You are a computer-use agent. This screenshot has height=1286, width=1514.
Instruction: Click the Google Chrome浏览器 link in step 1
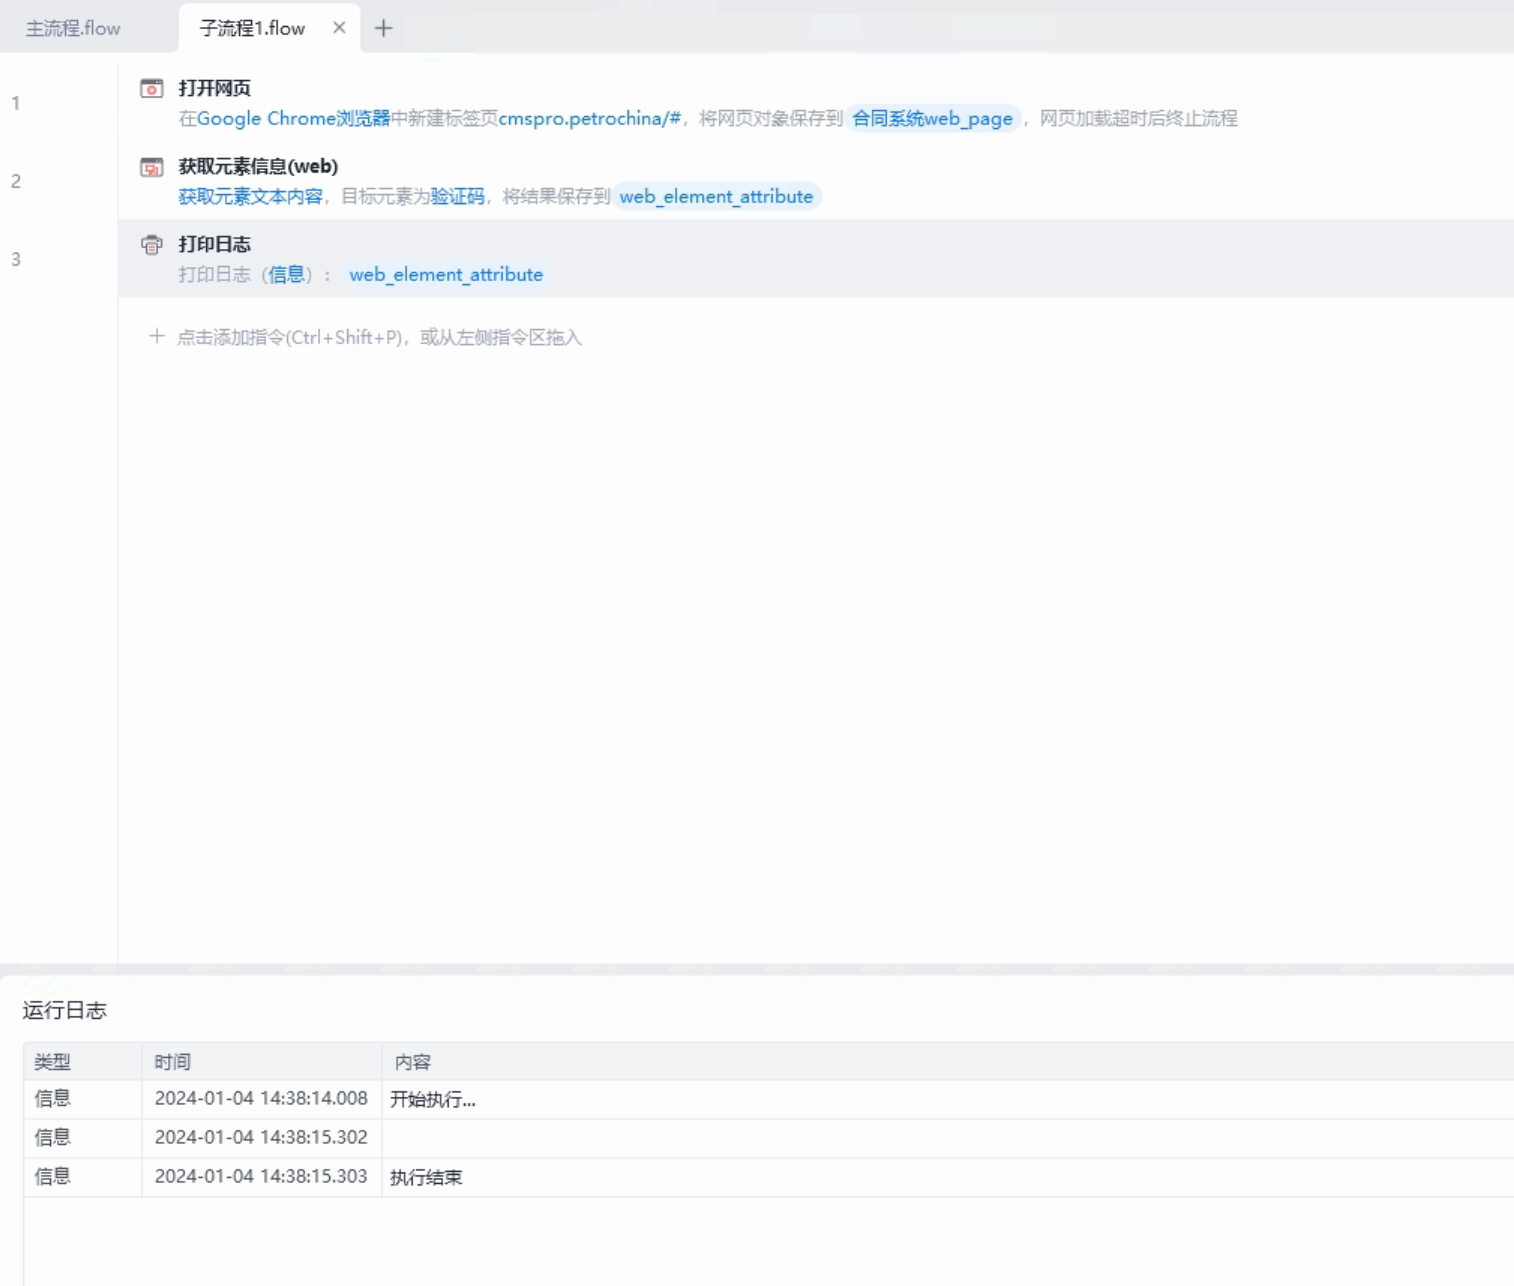[293, 118]
